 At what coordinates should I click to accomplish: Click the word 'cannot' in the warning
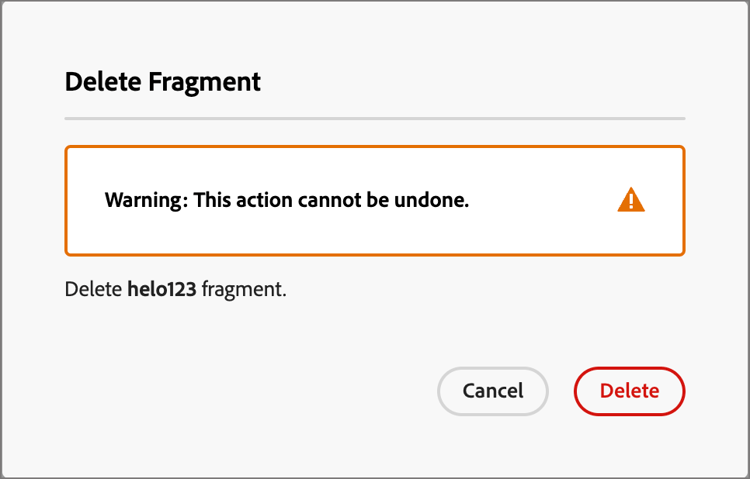328,200
